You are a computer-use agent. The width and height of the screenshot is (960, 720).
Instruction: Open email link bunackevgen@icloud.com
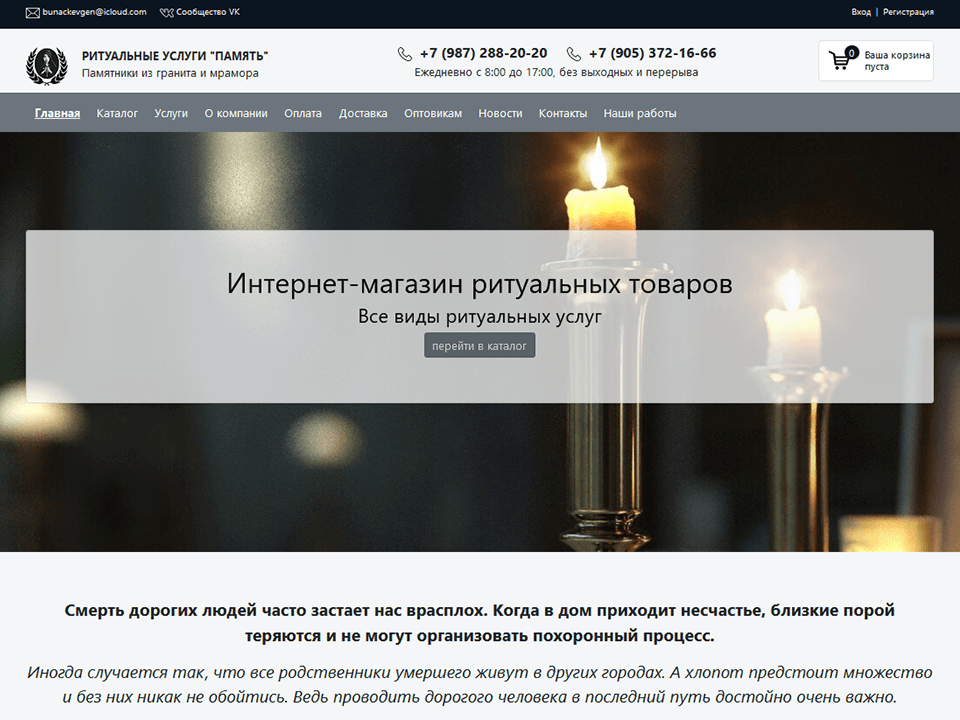tap(94, 12)
